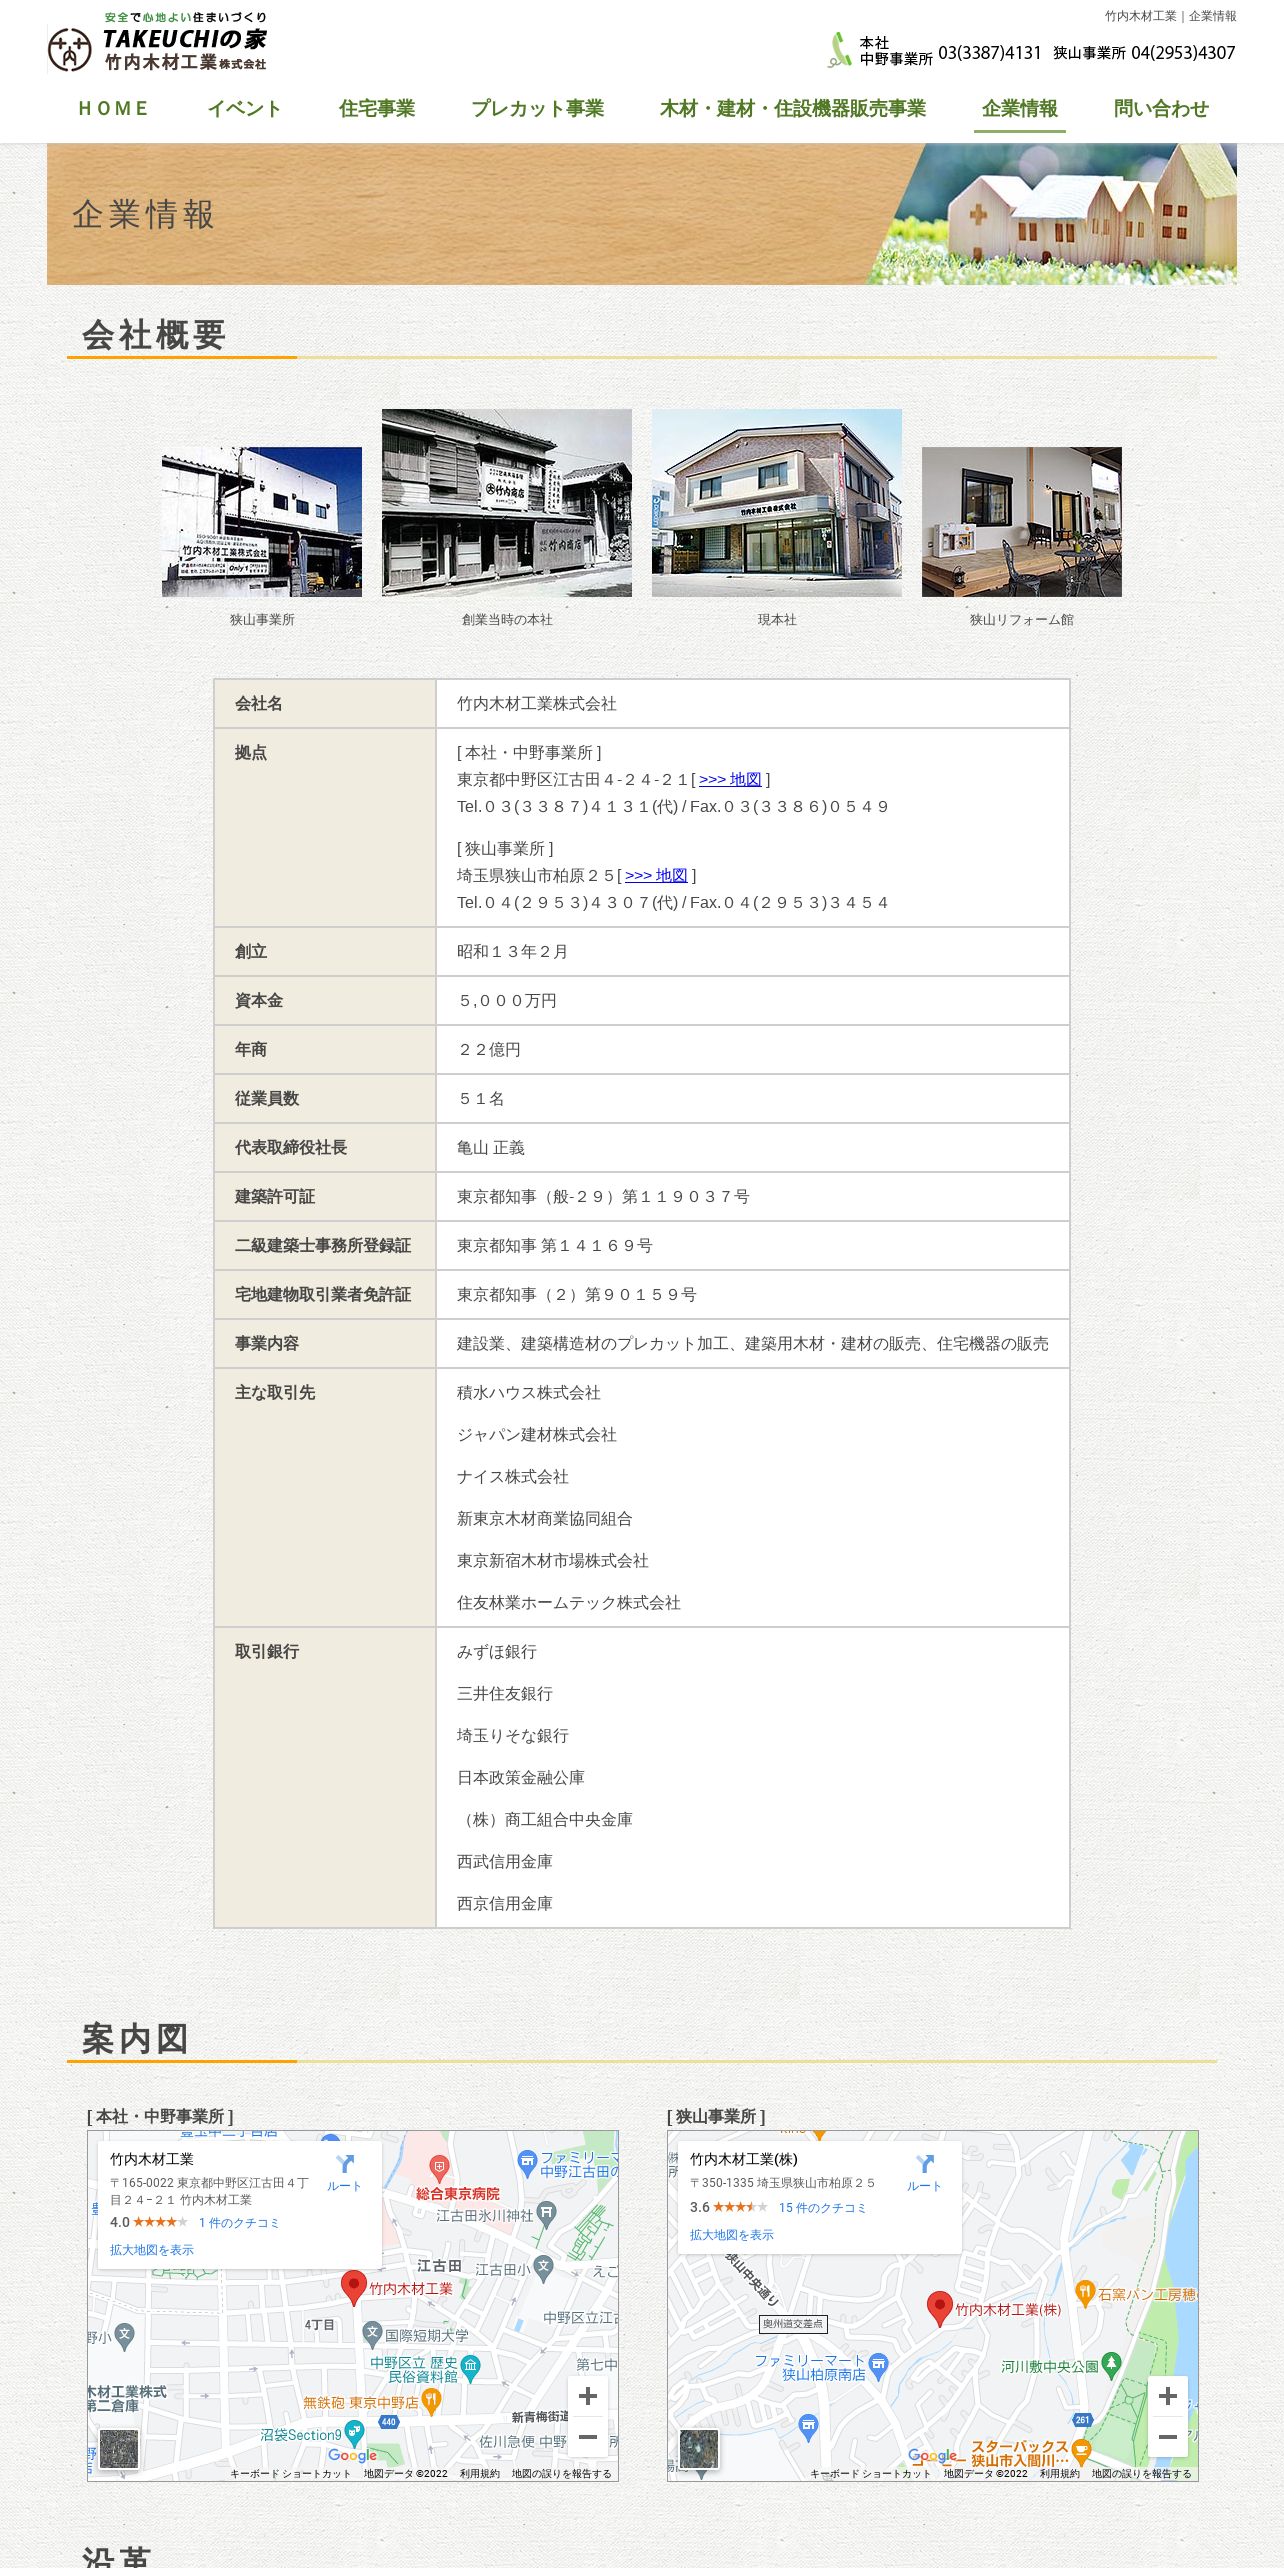Open 木材・建材・住設機器販売事業 menu item
Image resolution: width=1284 pixels, height=2568 pixels.
(793, 109)
